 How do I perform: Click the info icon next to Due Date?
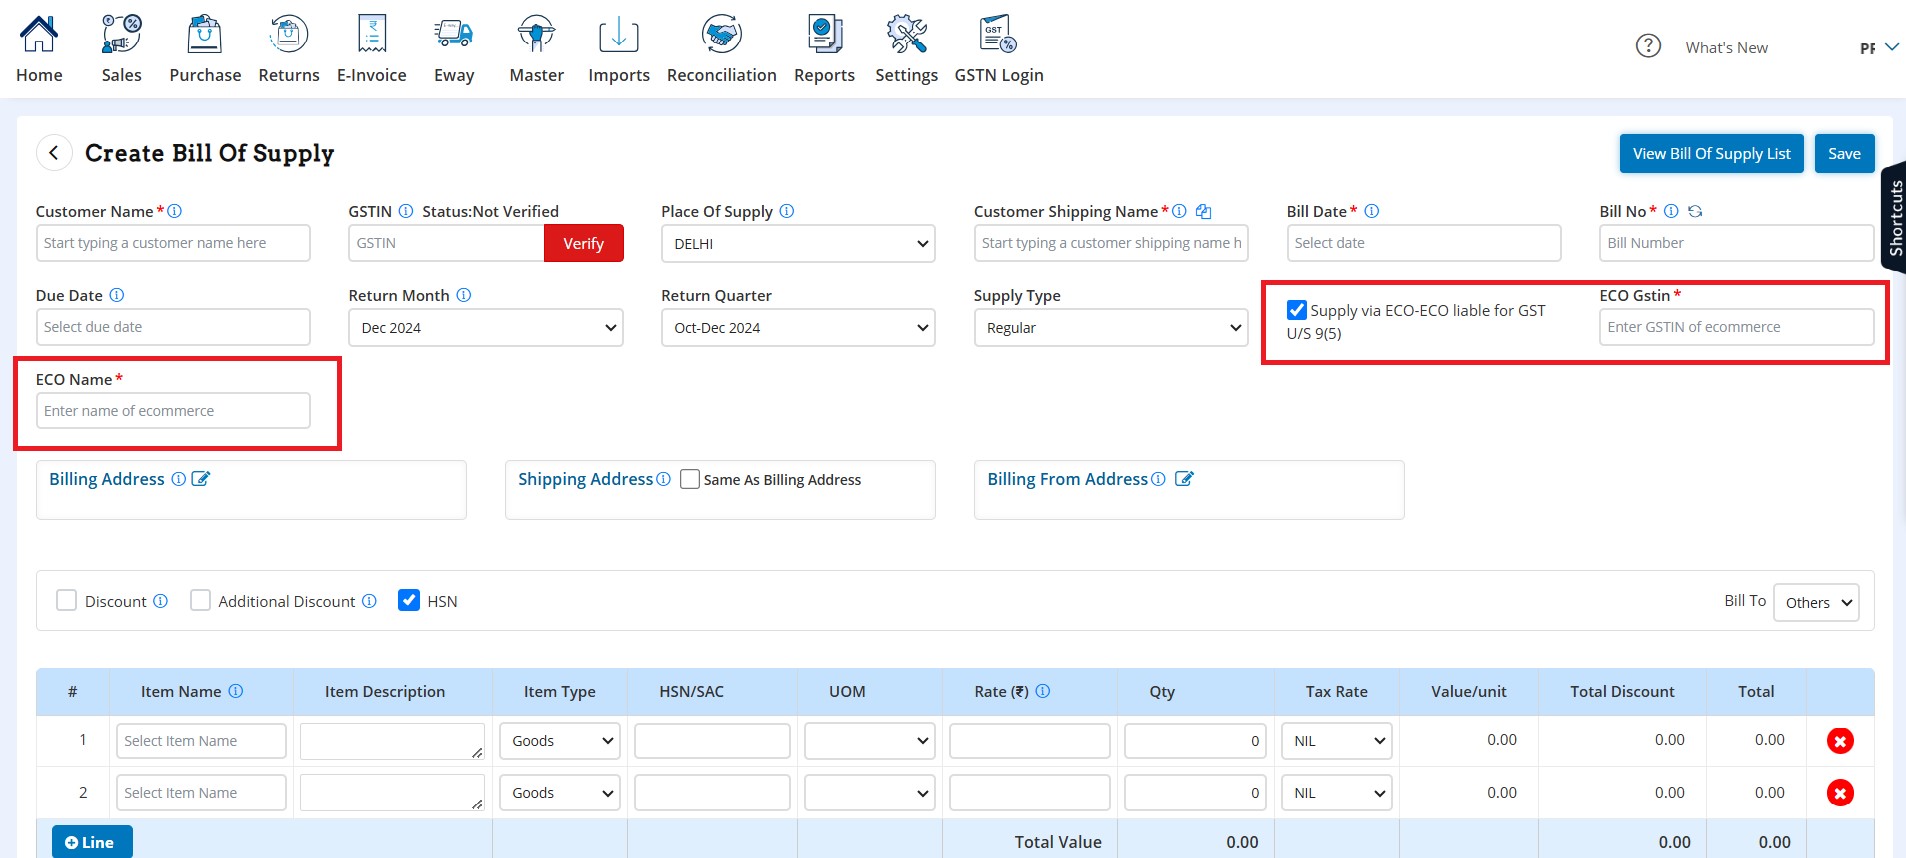click(x=117, y=295)
